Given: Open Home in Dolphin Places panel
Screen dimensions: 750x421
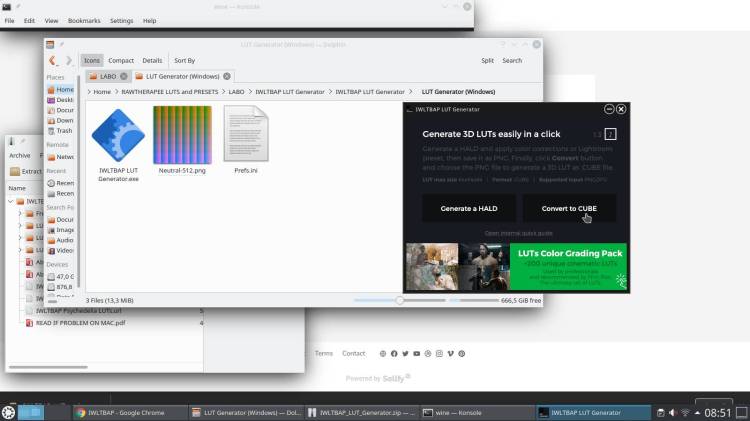Looking at the screenshot, I should 61,89.
